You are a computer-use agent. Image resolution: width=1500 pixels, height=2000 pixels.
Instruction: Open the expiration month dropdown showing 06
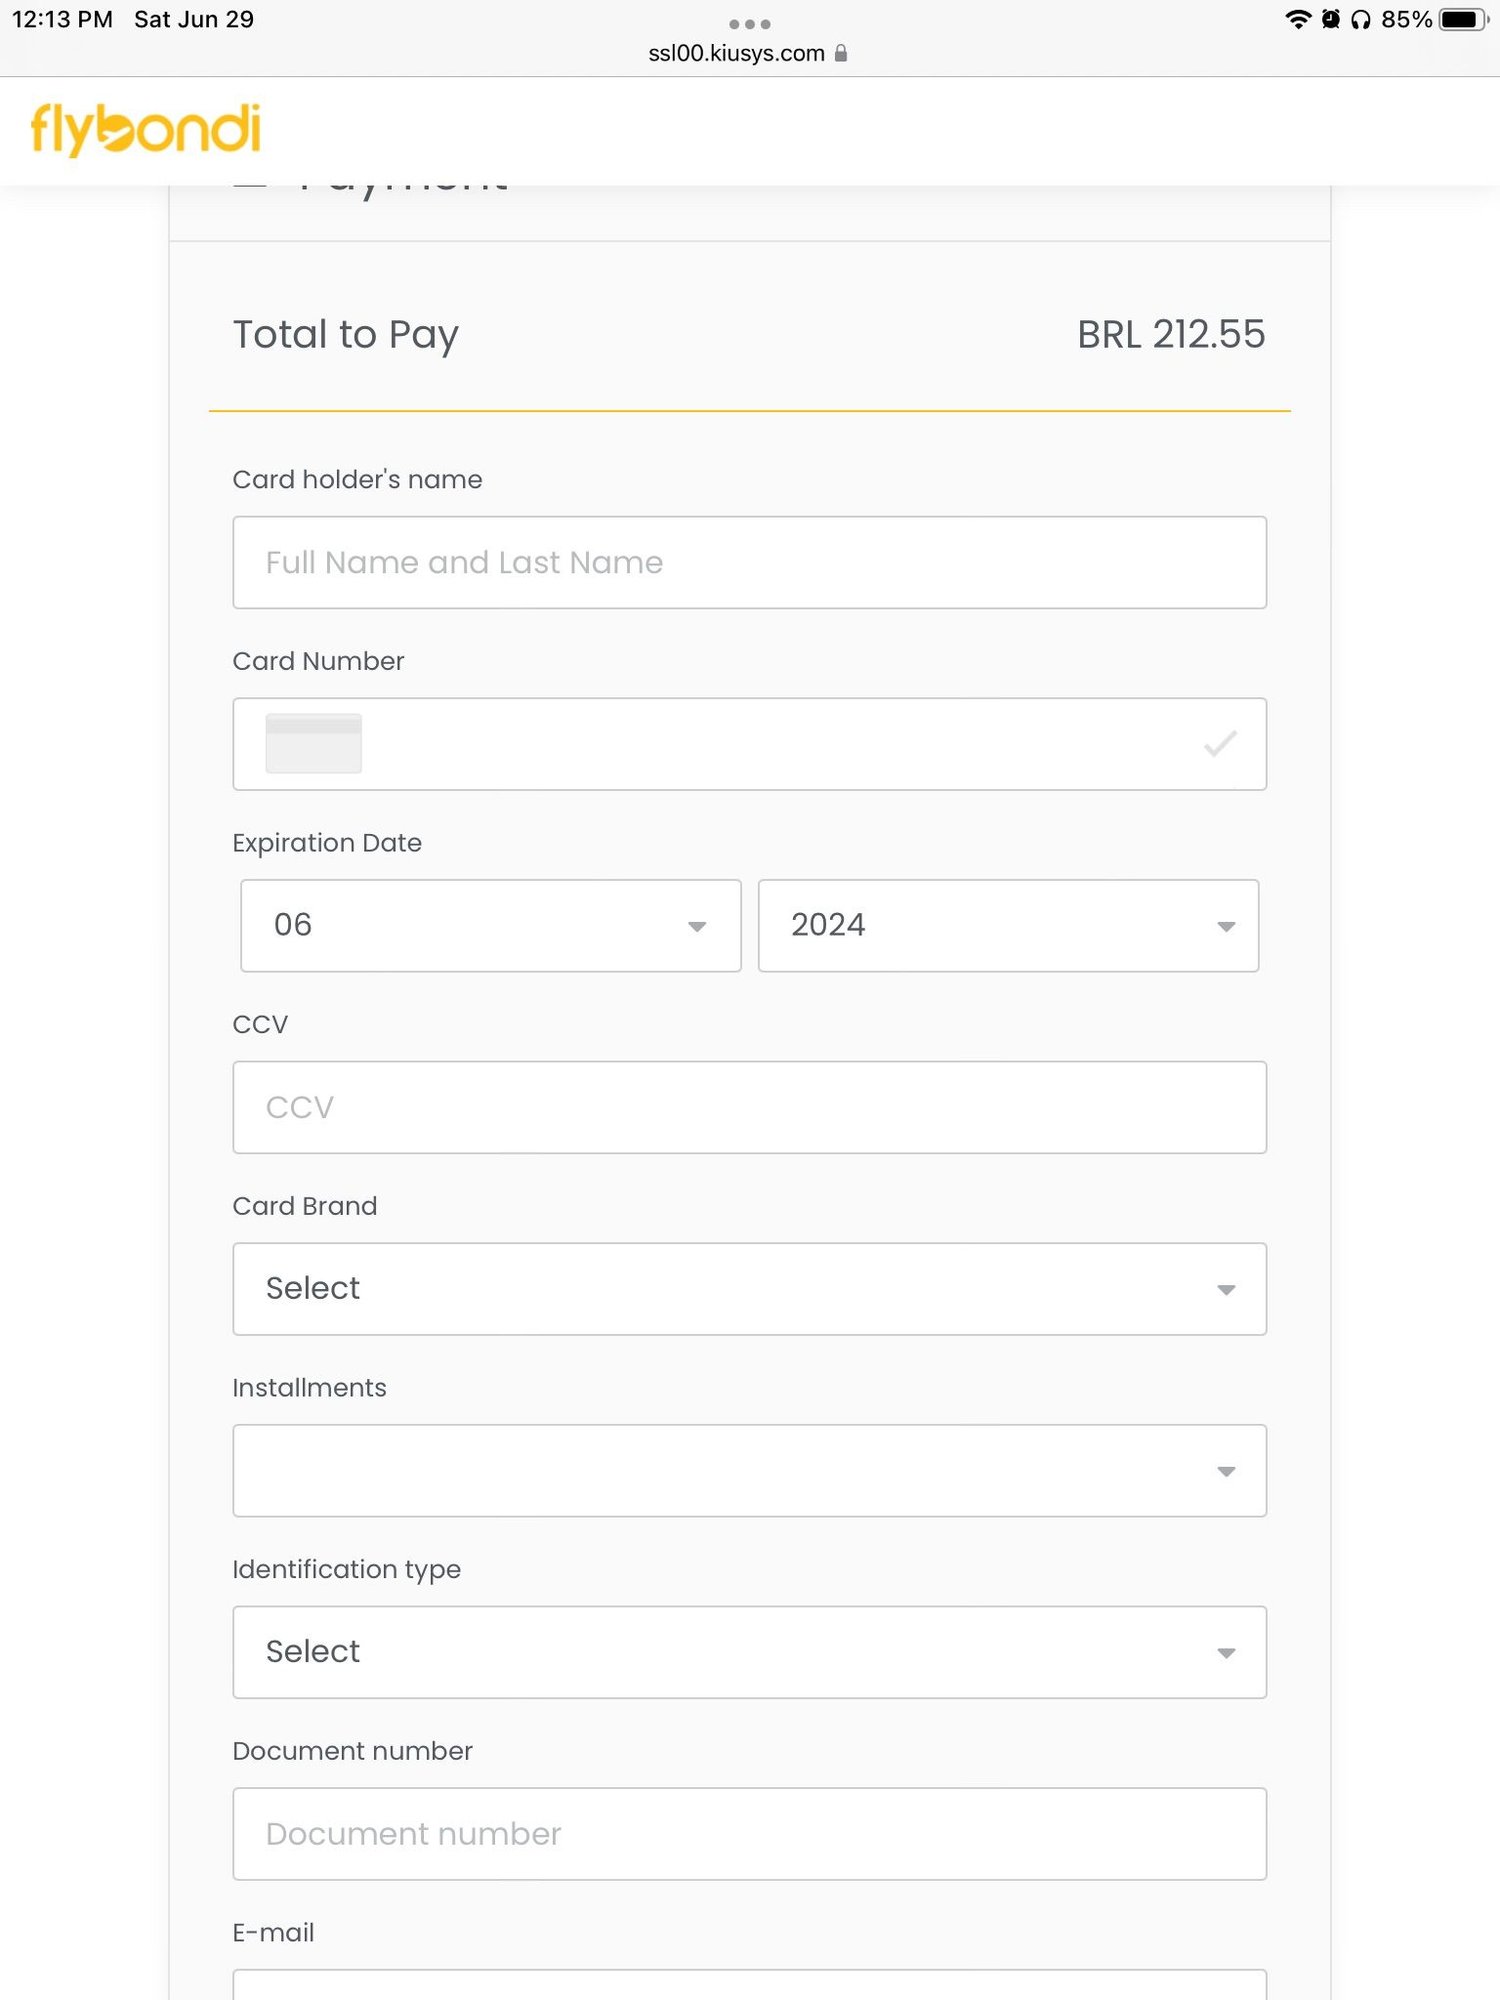pyautogui.click(x=490, y=925)
